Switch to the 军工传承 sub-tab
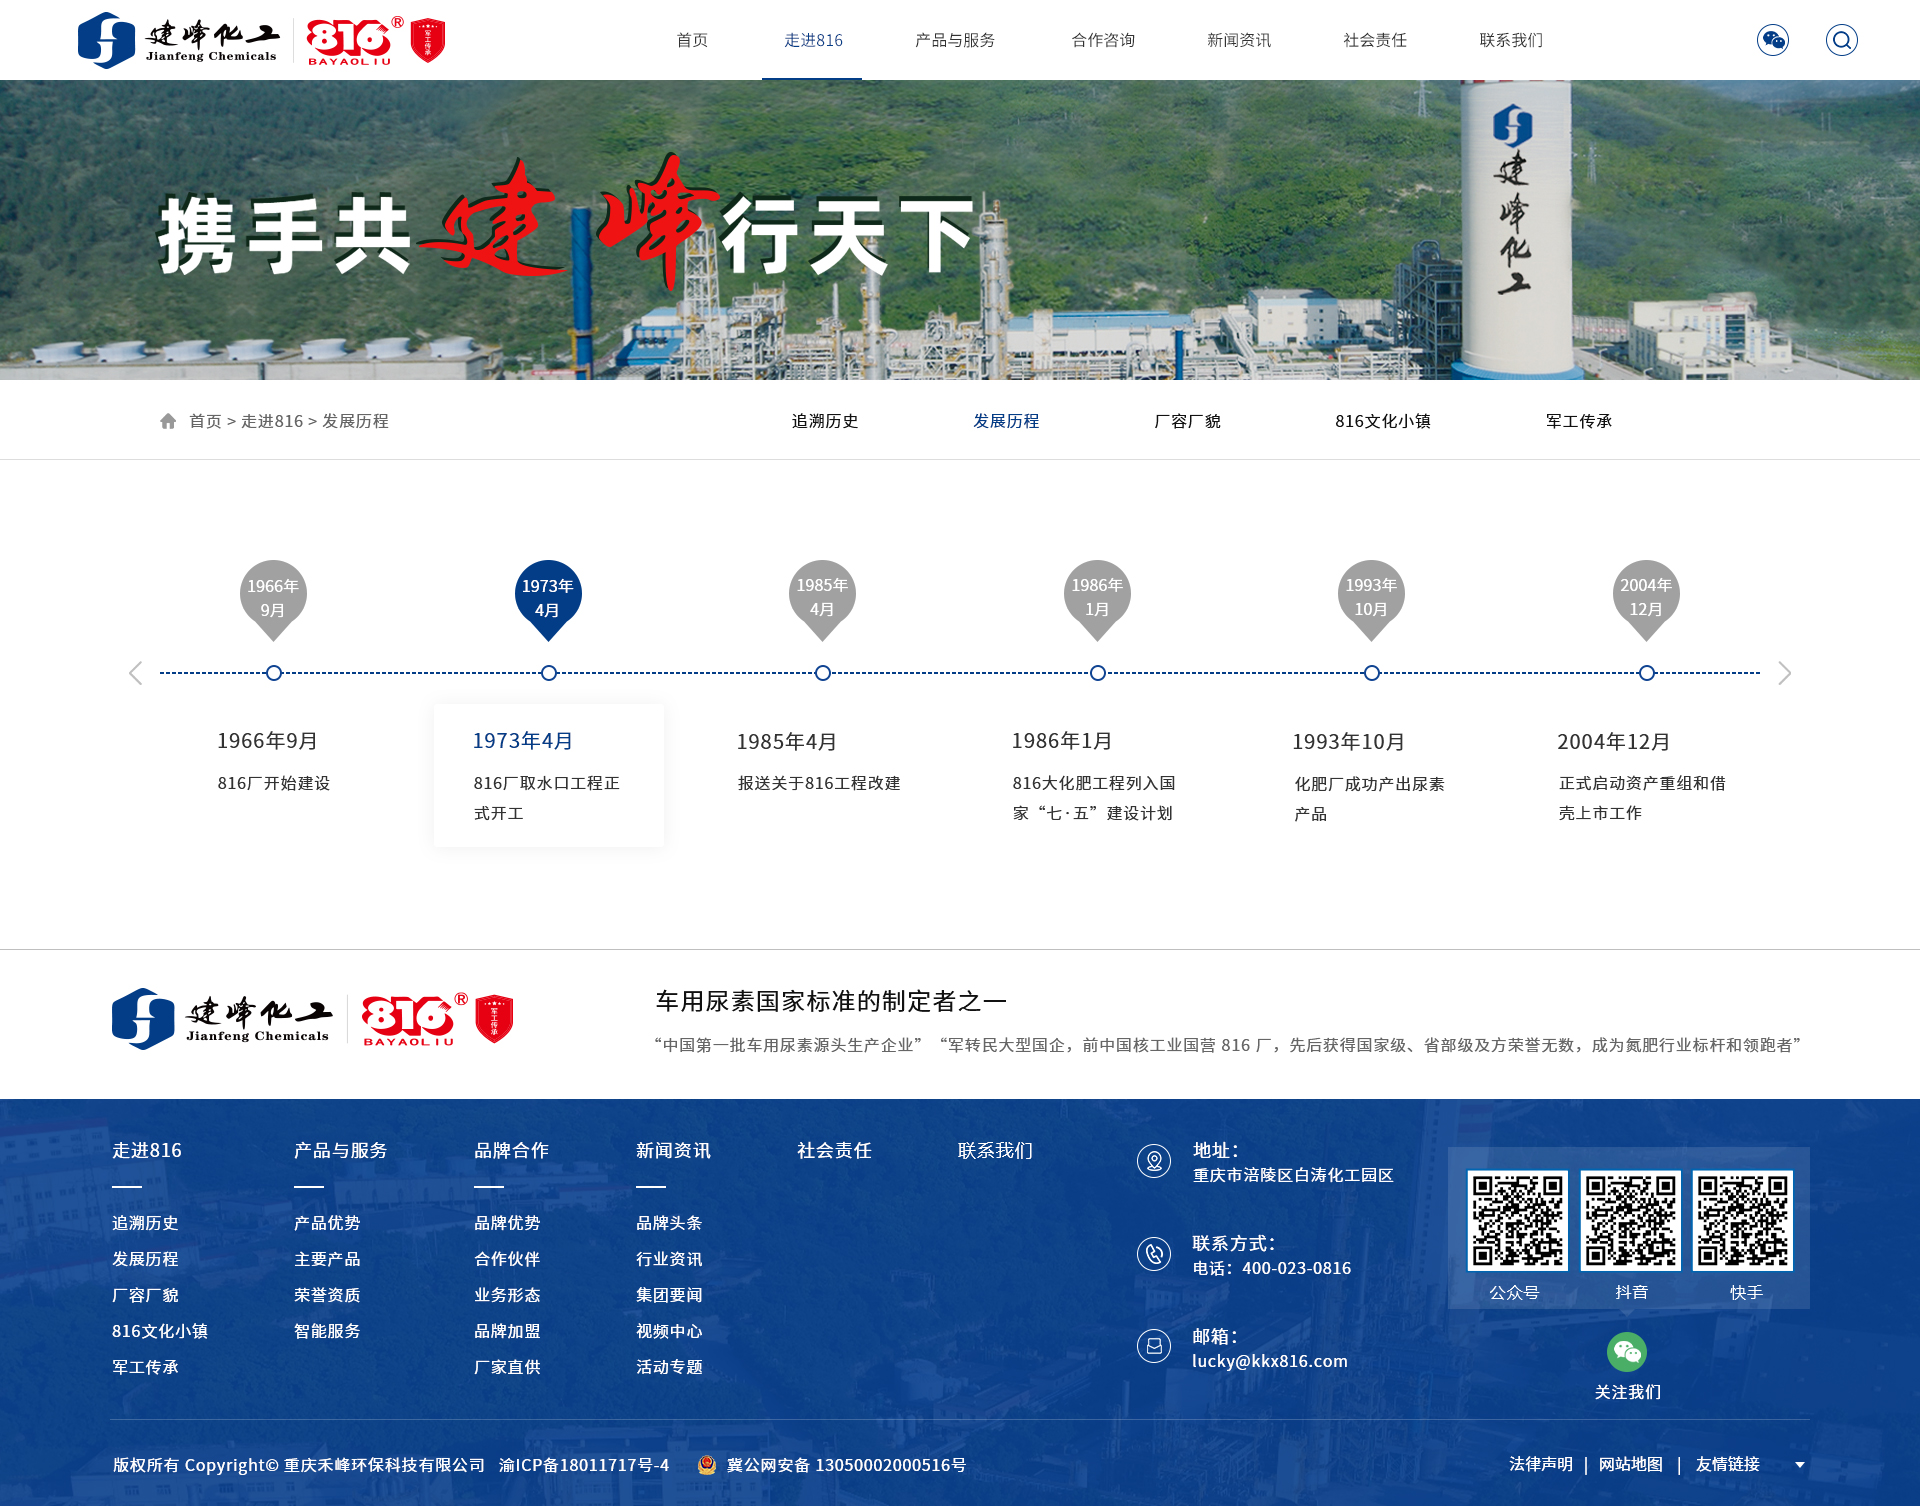 1579,421
